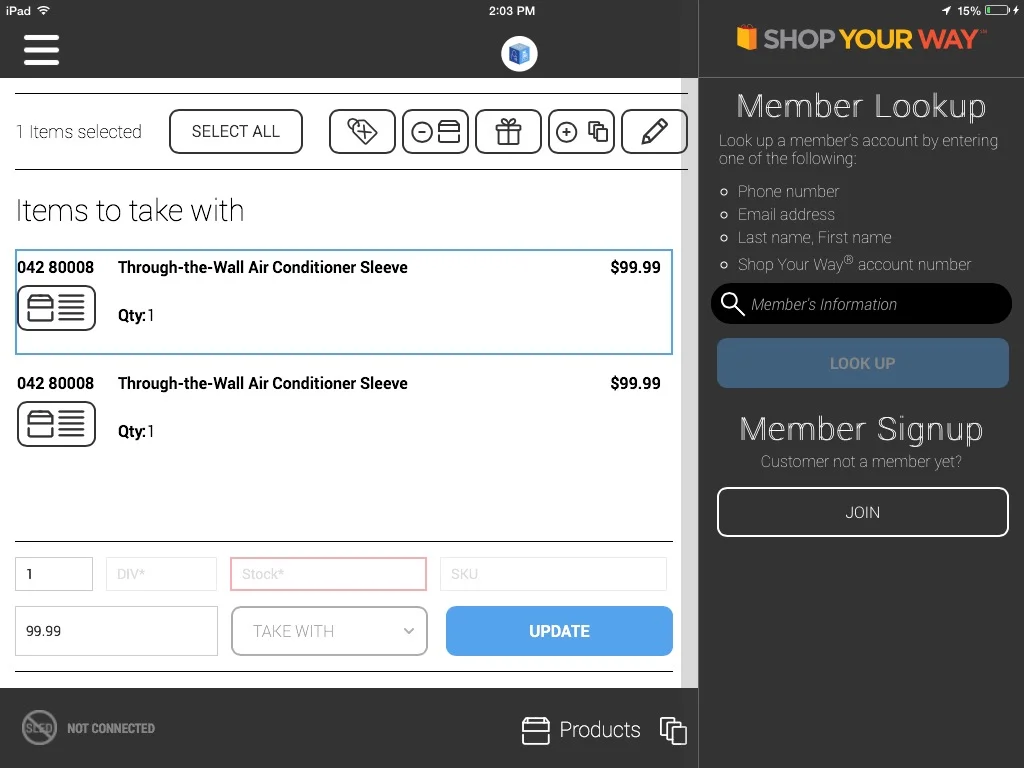Click the 'Items to take with' heading

[130, 210]
